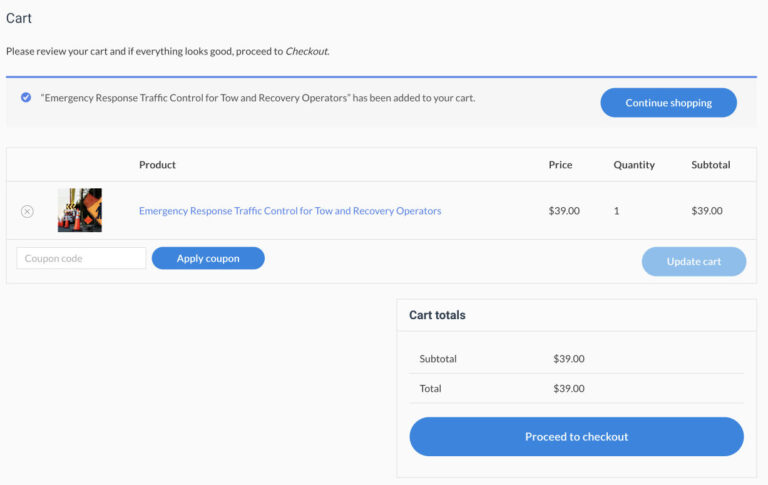Click the Cart totals heading
The image size is (768, 485).
pyautogui.click(x=437, y=315)
